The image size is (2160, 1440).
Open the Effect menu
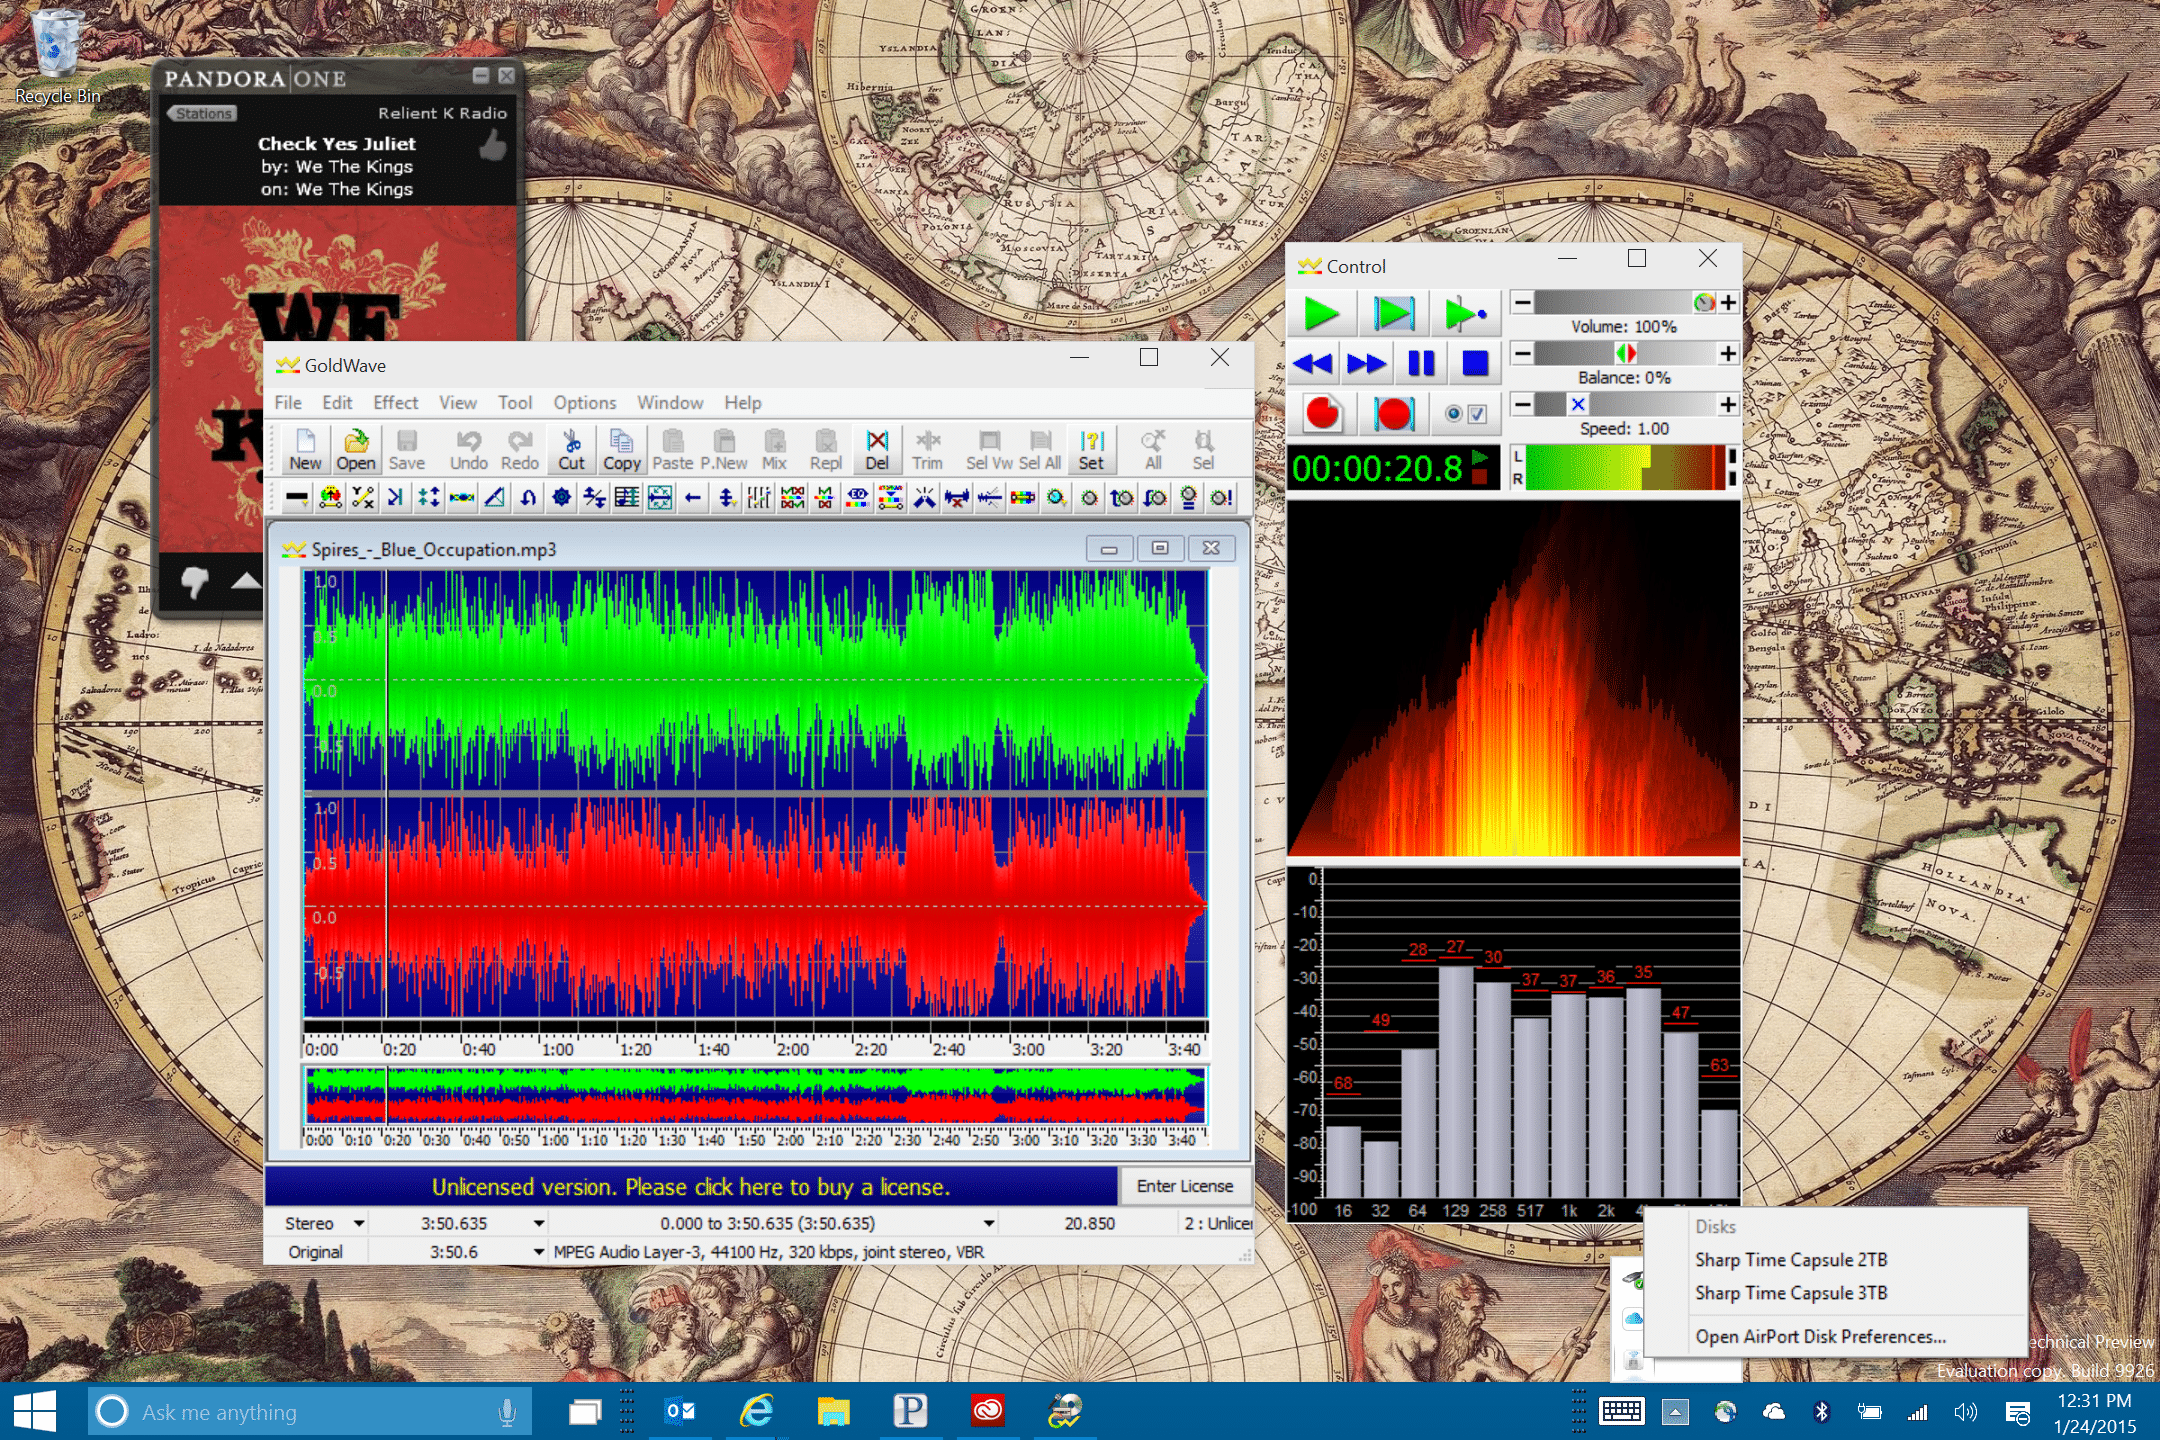coord(395,402)
